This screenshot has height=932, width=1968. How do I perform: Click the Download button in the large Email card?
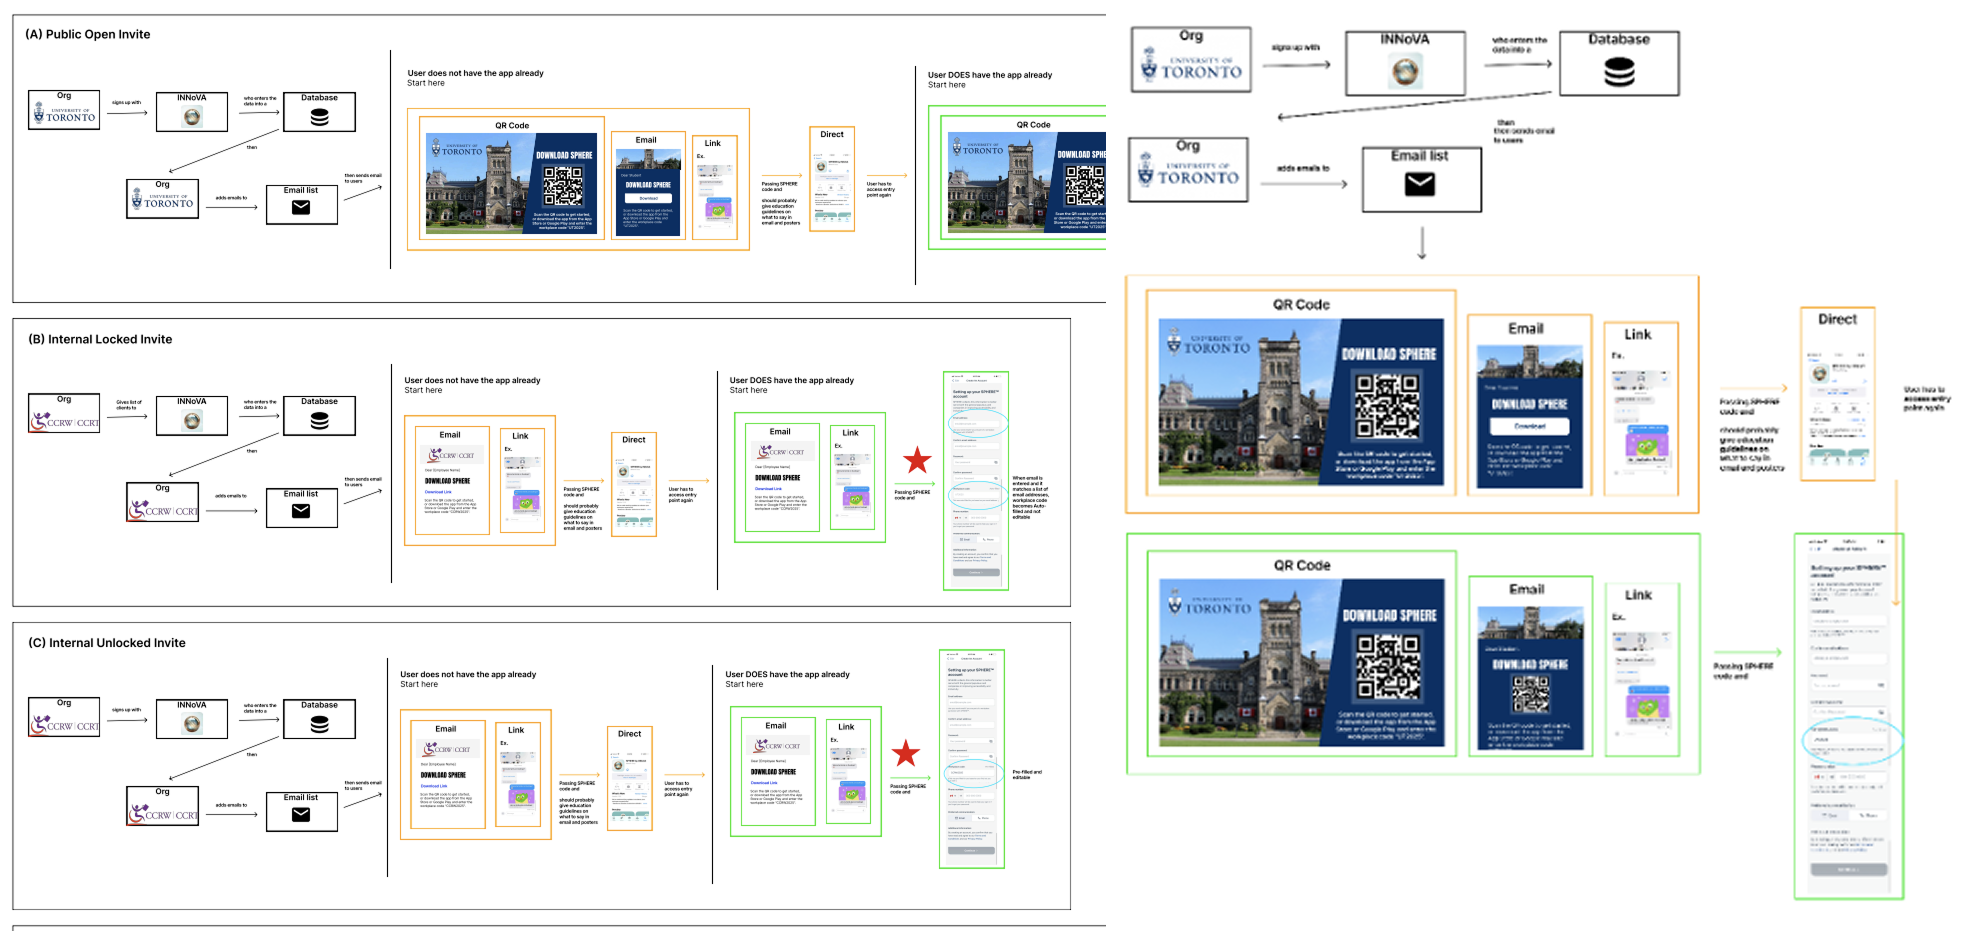pyautogui.click(x=1529, y=426)
